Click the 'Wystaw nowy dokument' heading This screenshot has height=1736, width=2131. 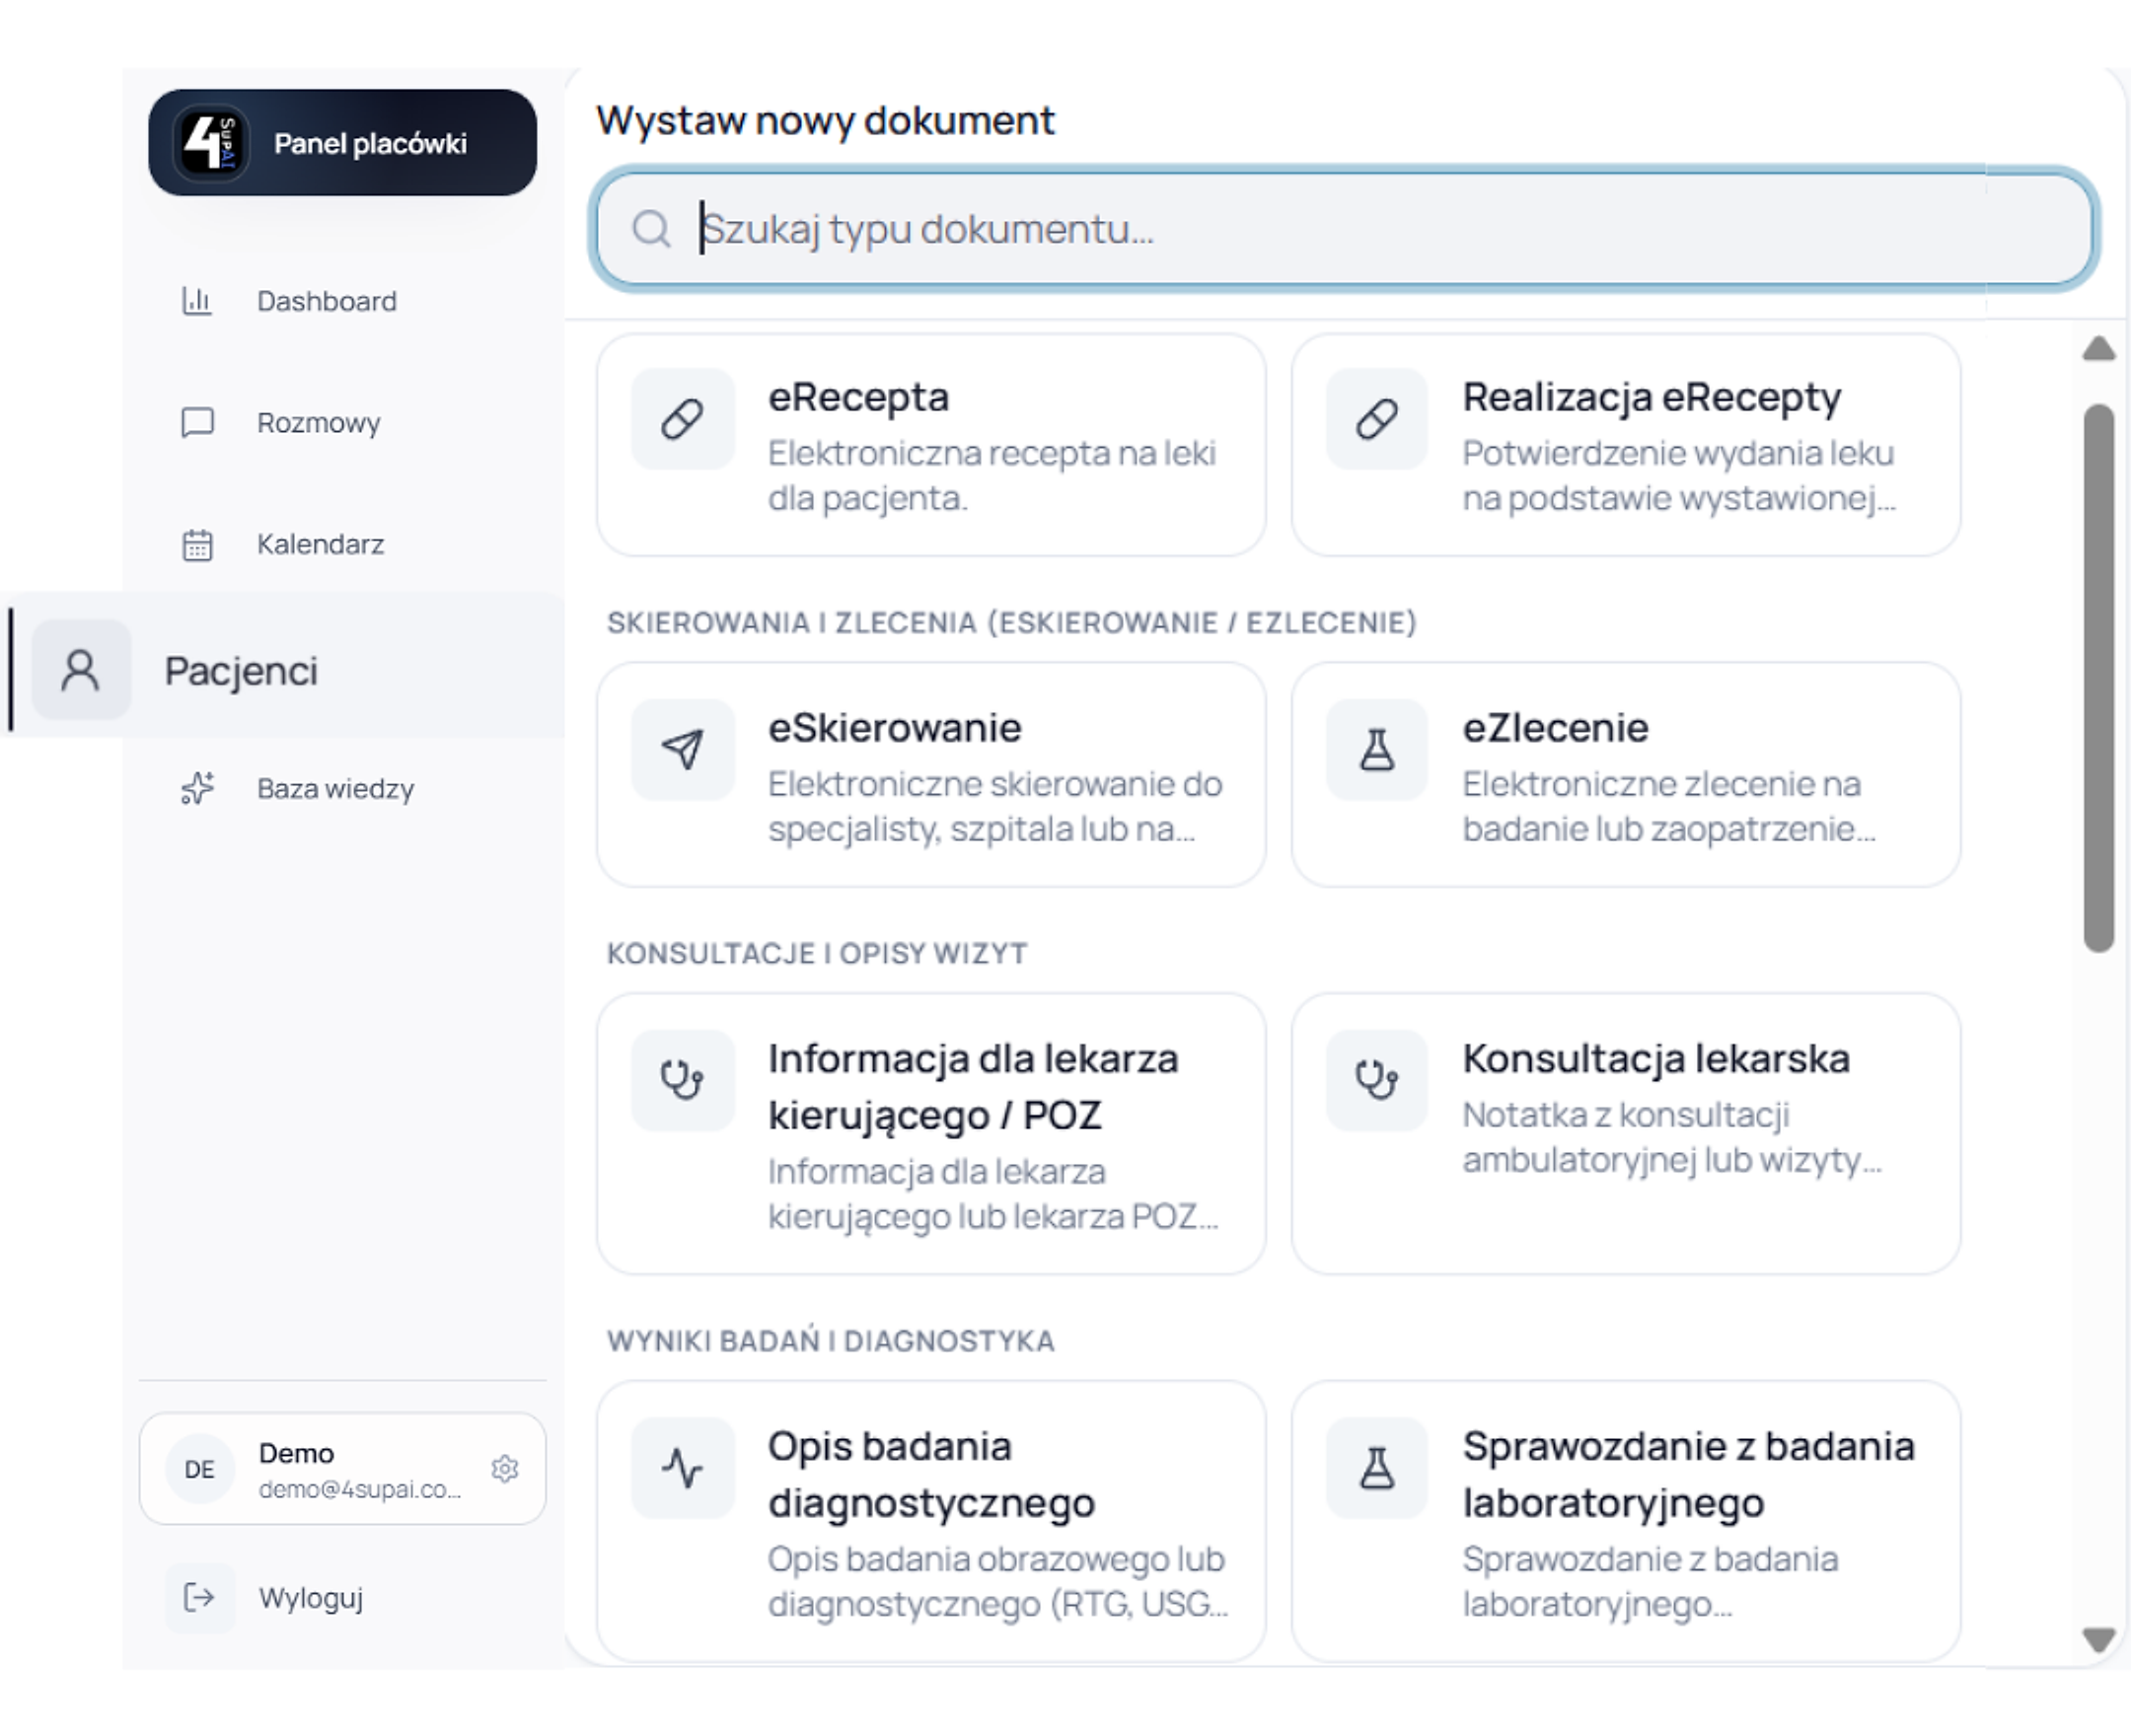point(825,120)
